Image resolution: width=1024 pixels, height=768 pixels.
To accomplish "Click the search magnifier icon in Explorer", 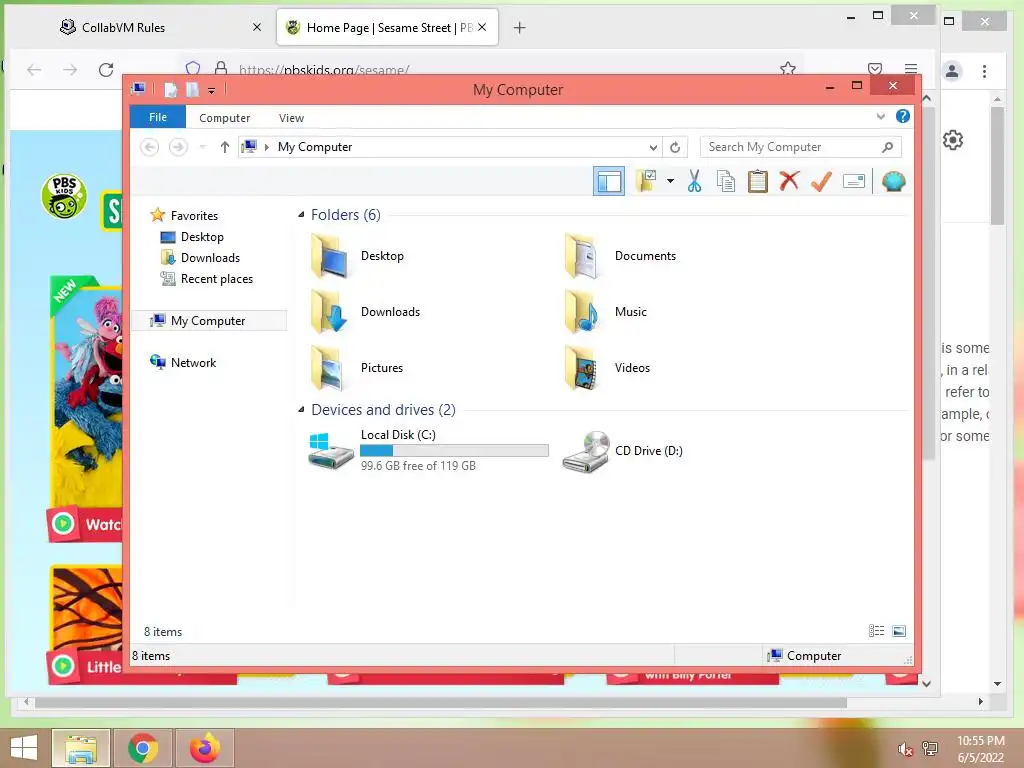I will click(887, 147).
